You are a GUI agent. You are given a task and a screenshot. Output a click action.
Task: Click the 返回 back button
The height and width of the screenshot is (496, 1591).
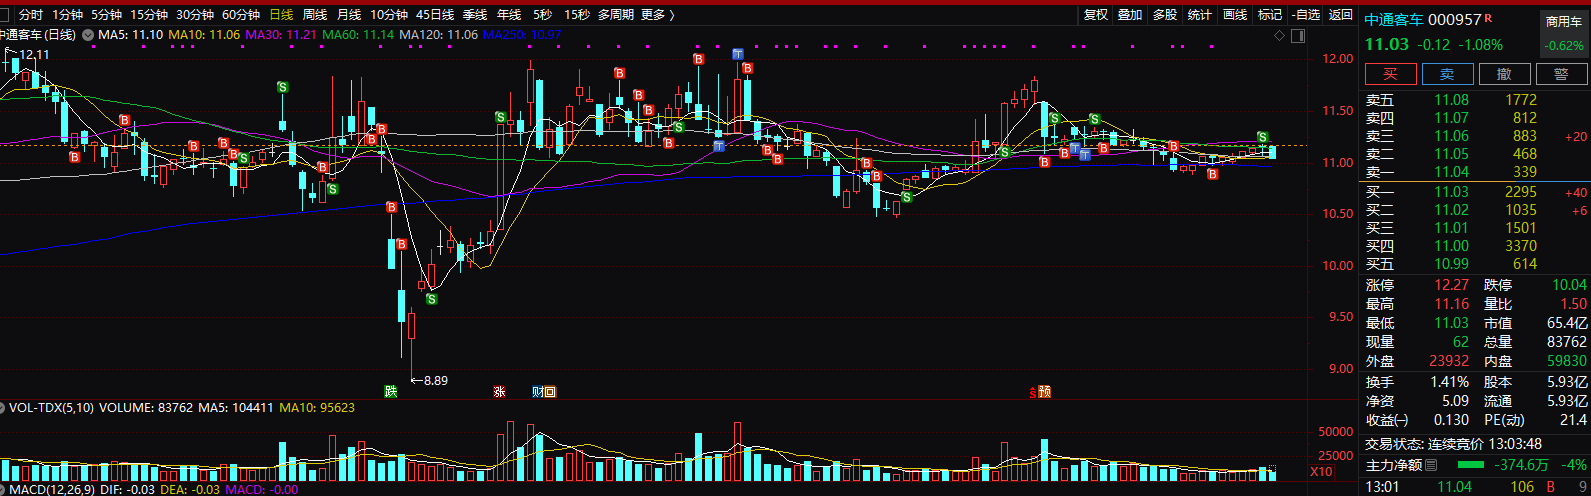click(x=1340, y=15)
